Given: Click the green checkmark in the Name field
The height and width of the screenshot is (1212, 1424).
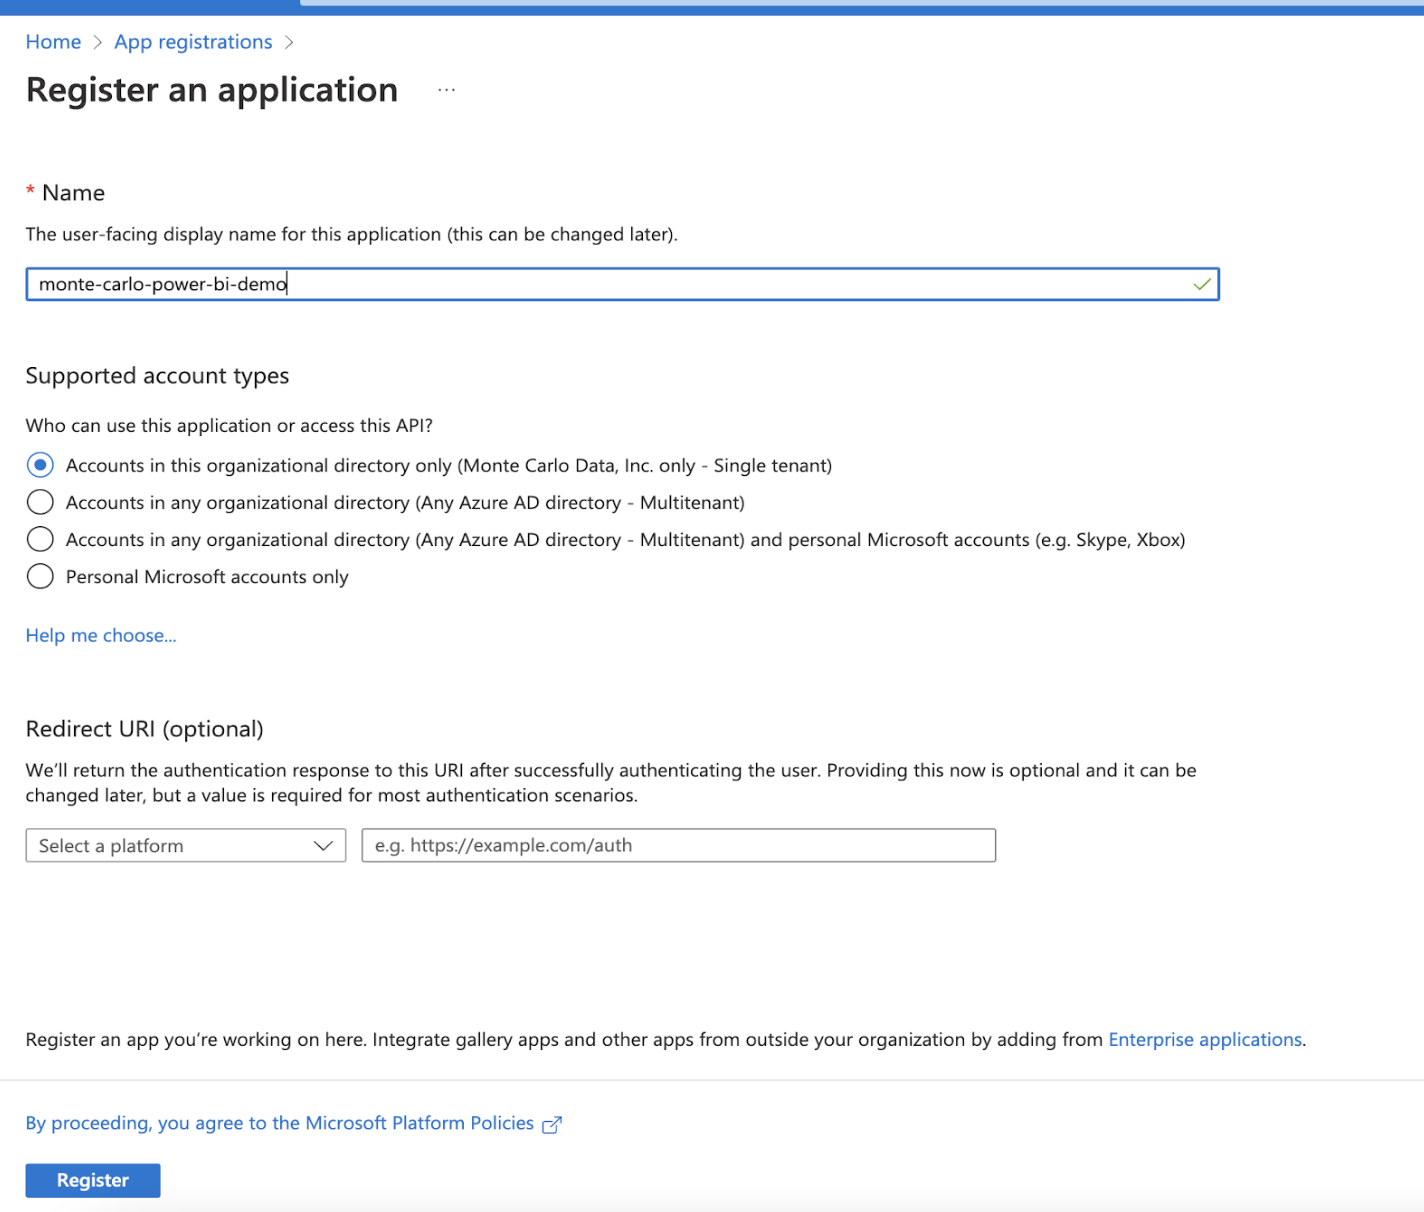Looking at the screenshot, I should (1202, 285).
